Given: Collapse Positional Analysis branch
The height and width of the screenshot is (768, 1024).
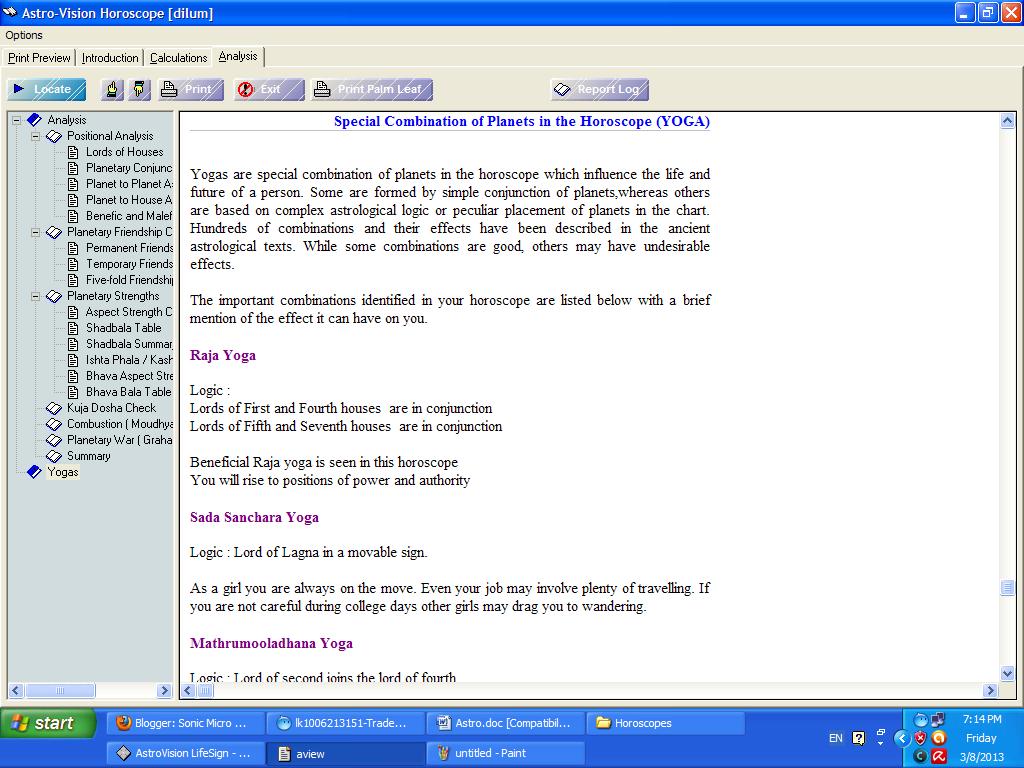Looking at the screenshot, I should point(36,136).
